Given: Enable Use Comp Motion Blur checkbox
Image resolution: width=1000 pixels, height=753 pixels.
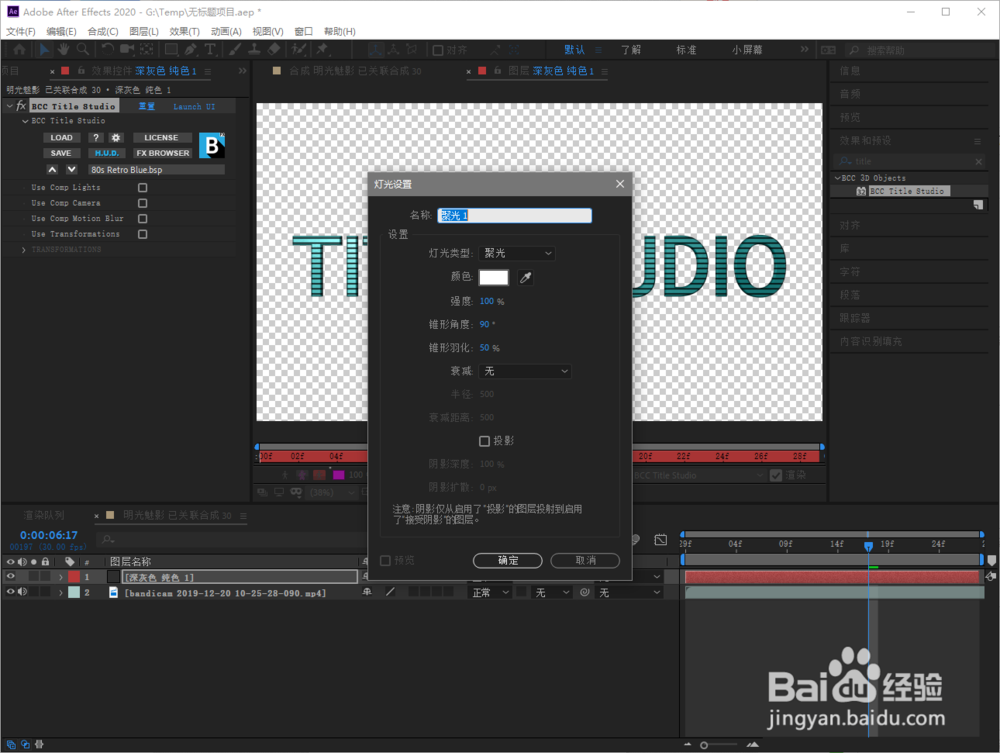Looking at the screenshot, I should click(143, 219).
